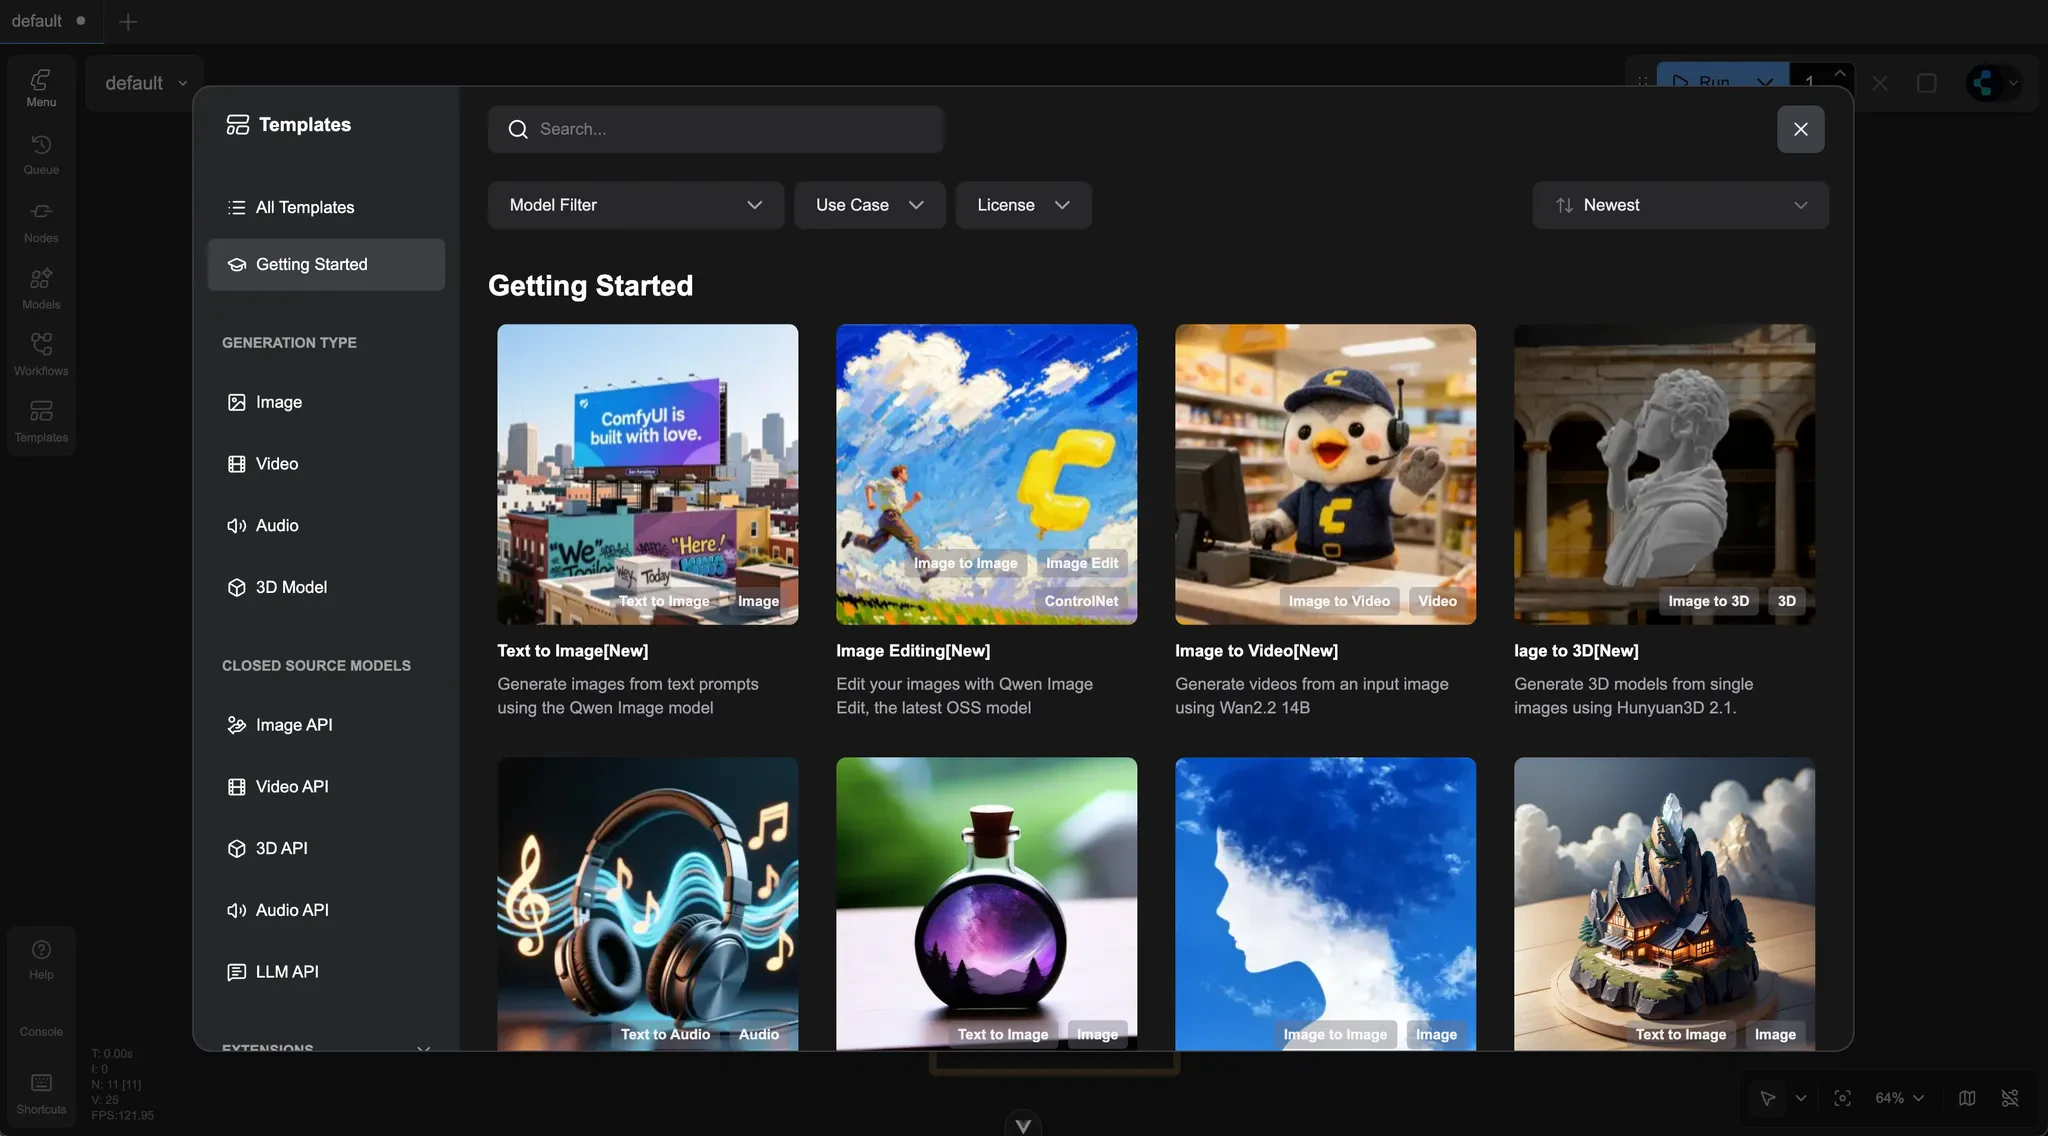This screenshot has width=2048, height=1136.
Task: Switch to the default workflow tab
Action: 40,20
